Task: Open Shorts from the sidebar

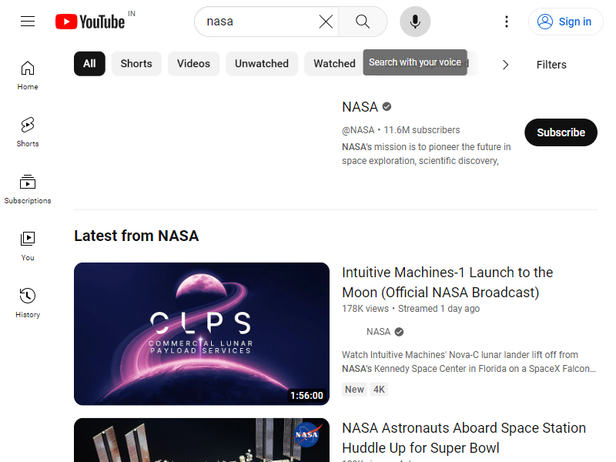Action: 28,132
